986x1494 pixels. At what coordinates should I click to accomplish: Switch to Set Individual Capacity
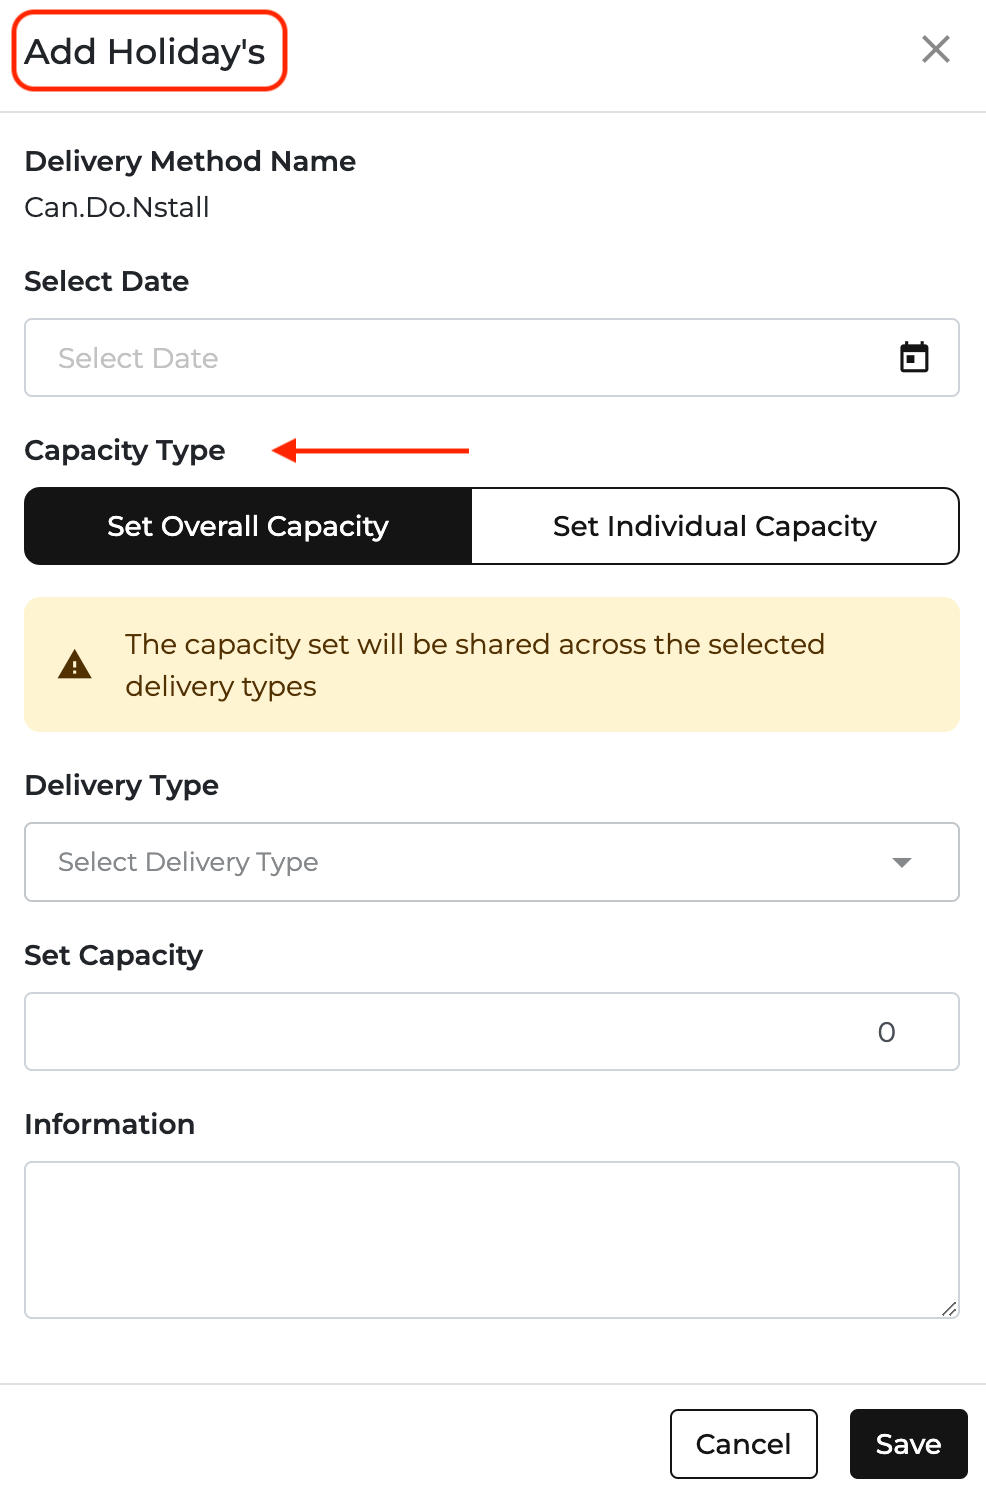tap(715, 526)
